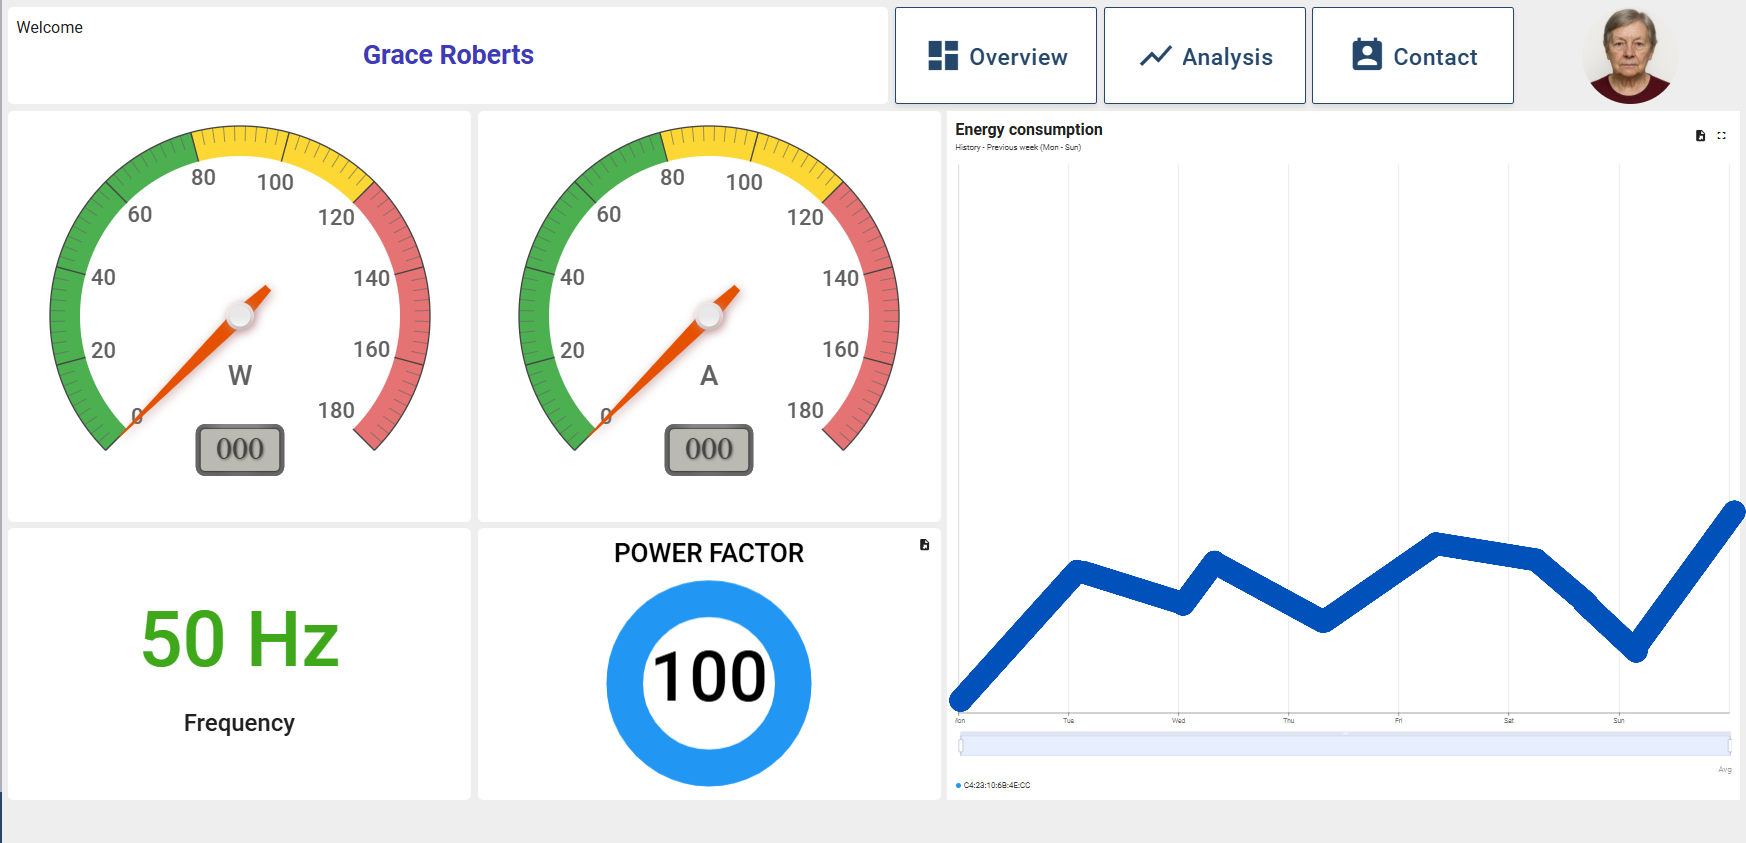Click the 50 Hz frequency value
Viewport: 1746px width, 843px height.
click(x=240, y=640)
